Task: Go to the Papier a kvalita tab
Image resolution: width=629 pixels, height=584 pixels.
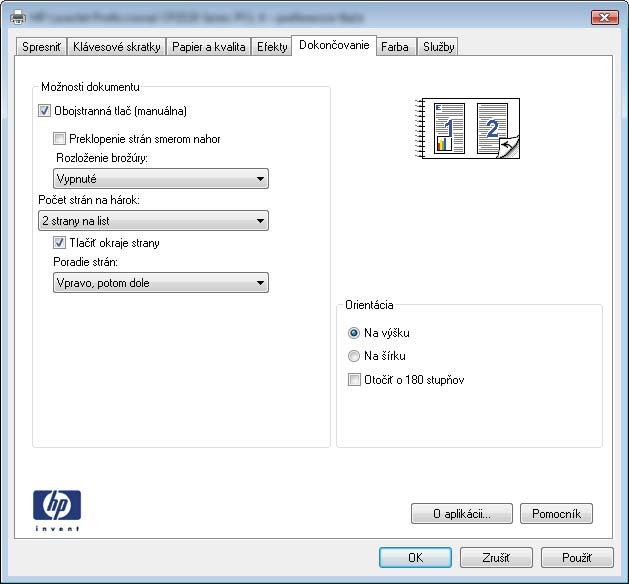Action: 209,47
